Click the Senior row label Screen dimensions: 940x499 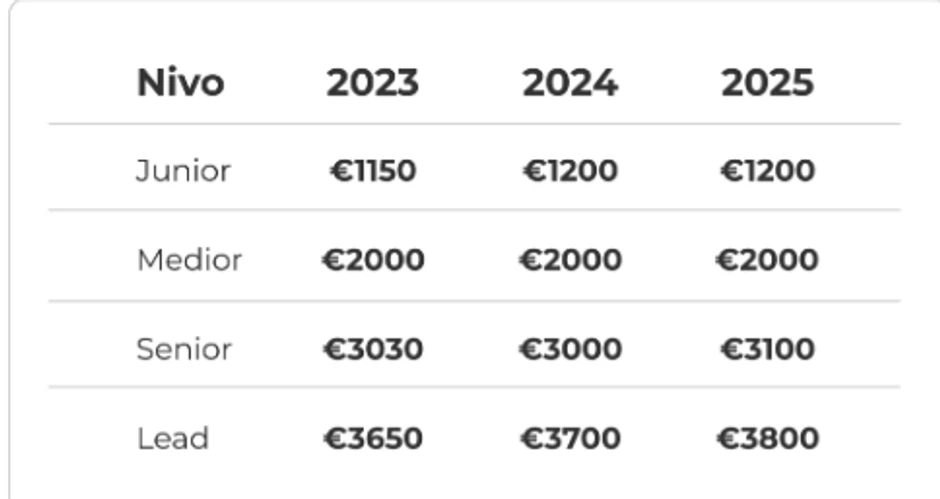point(184,349)
